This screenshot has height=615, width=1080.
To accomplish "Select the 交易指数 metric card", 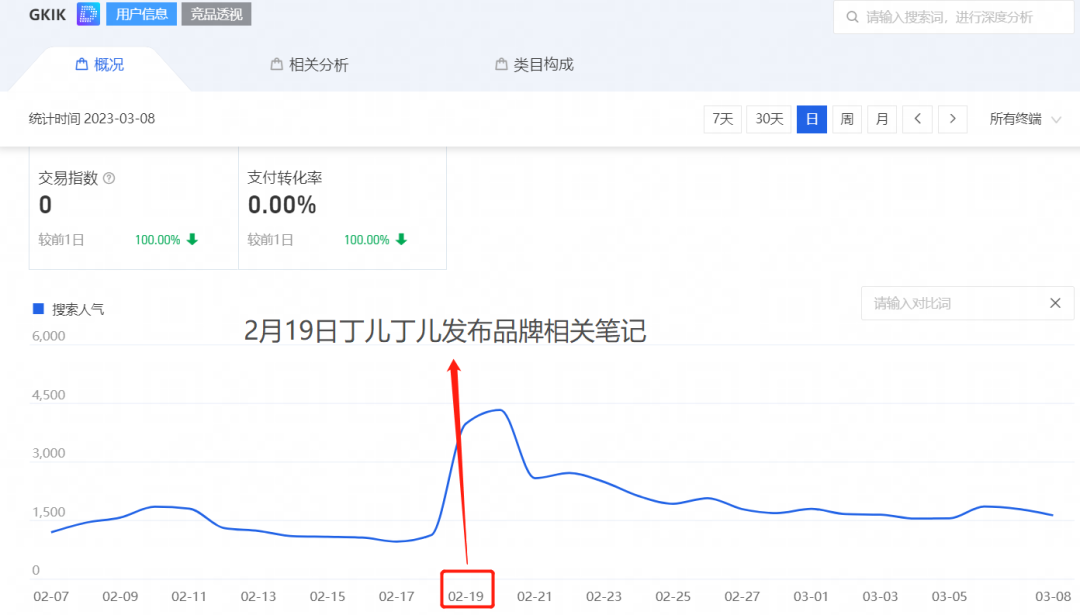I will (134, 208).
